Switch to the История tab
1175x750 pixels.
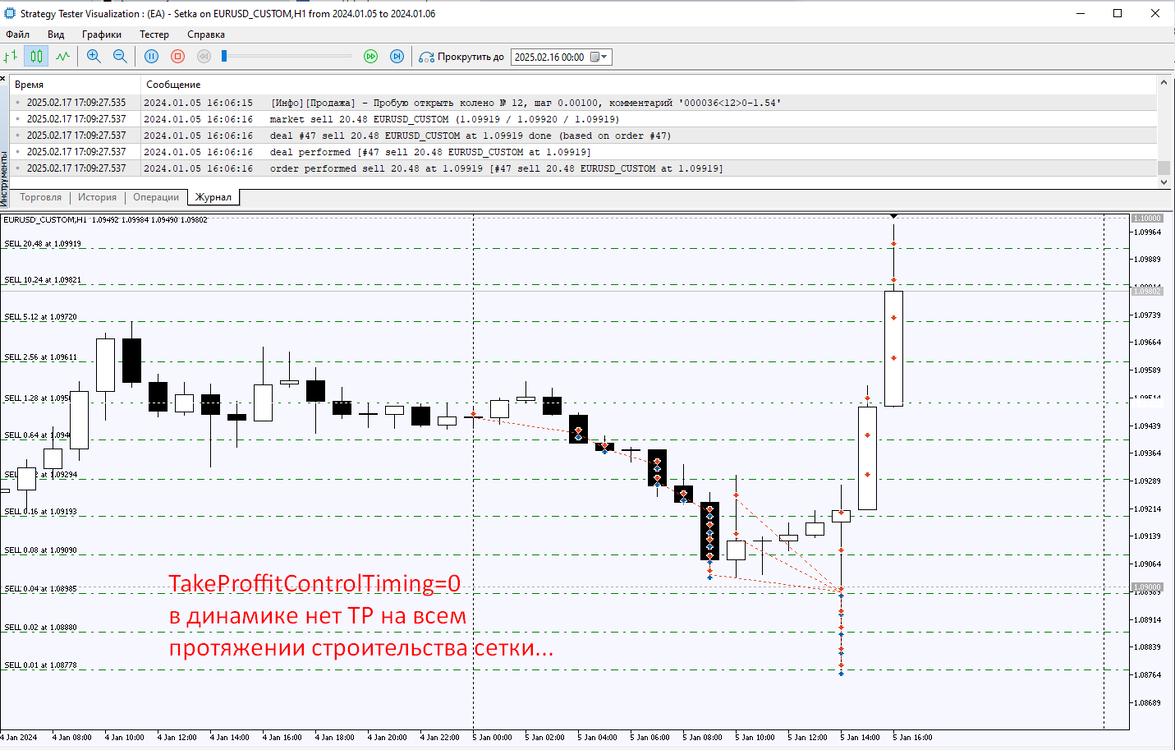click(x=97, y=197)
